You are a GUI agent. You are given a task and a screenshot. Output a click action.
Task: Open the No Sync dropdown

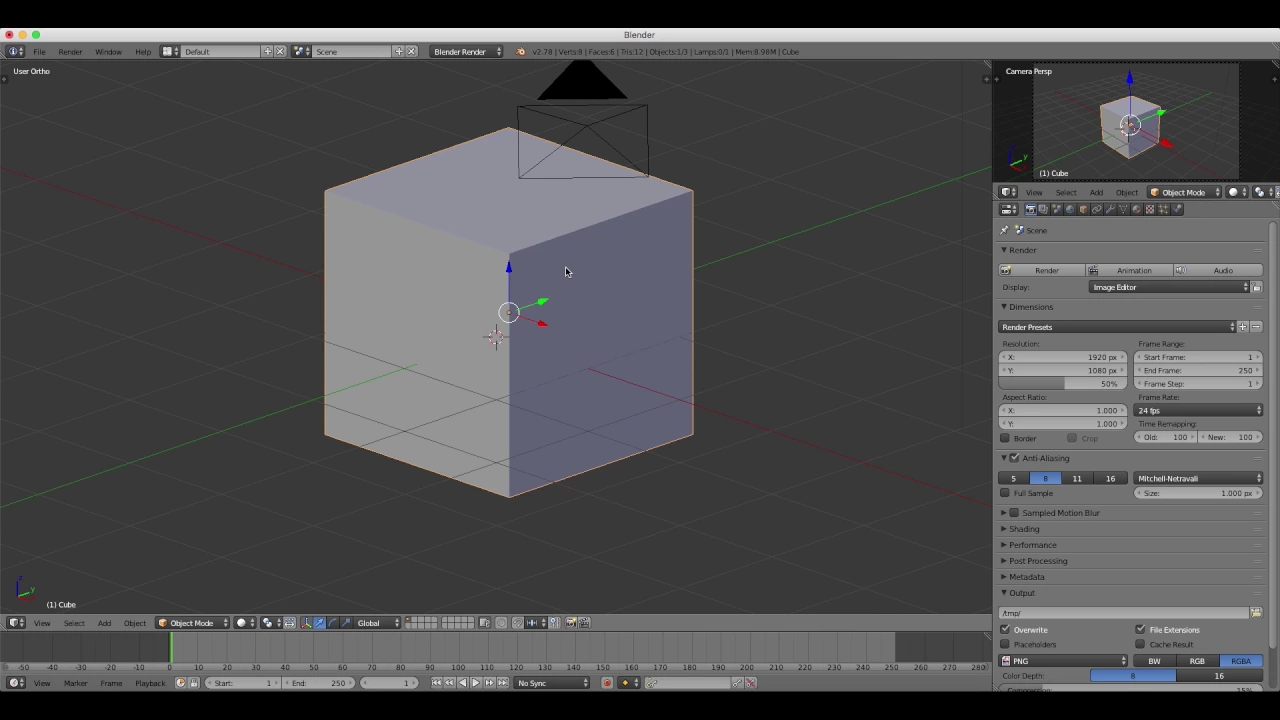click(553, 683)
